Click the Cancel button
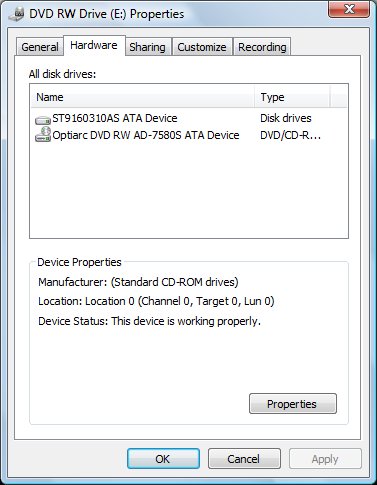Image resolution: width=377 pixels, height=485 pixels. (x=244, y=459)
